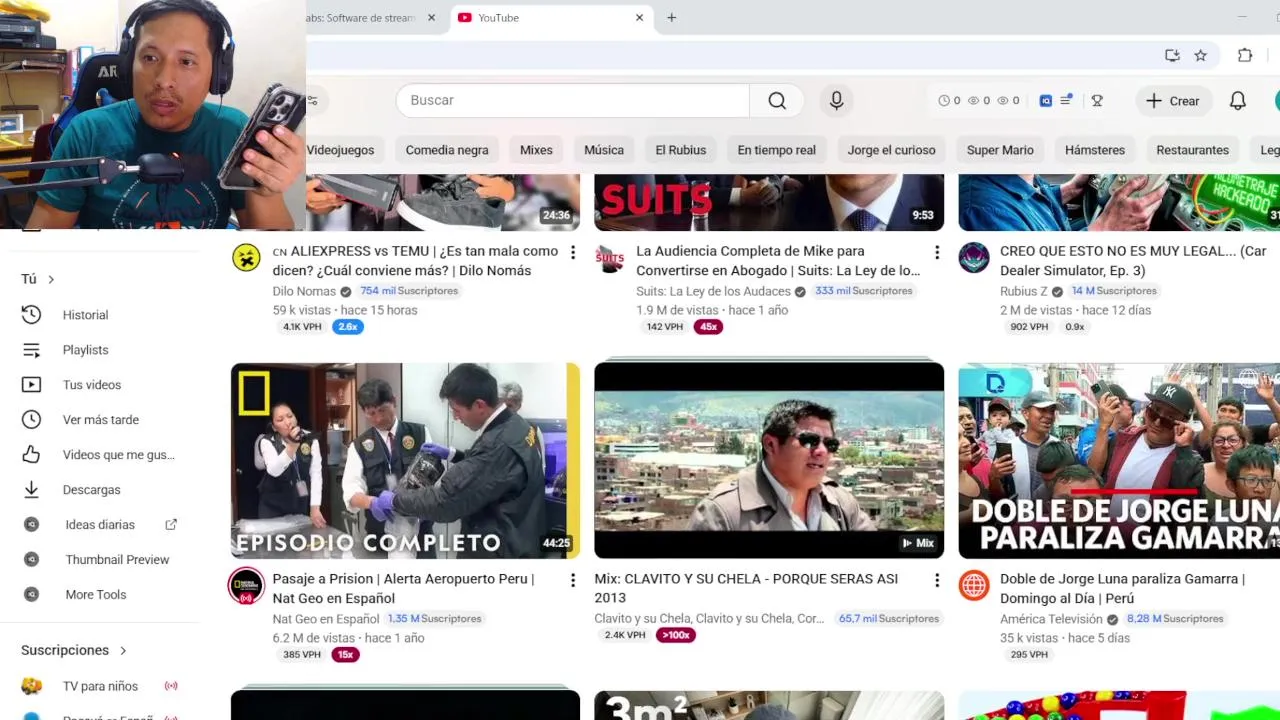Open options menu for AliExpress vs Temu video

(573, 252)
